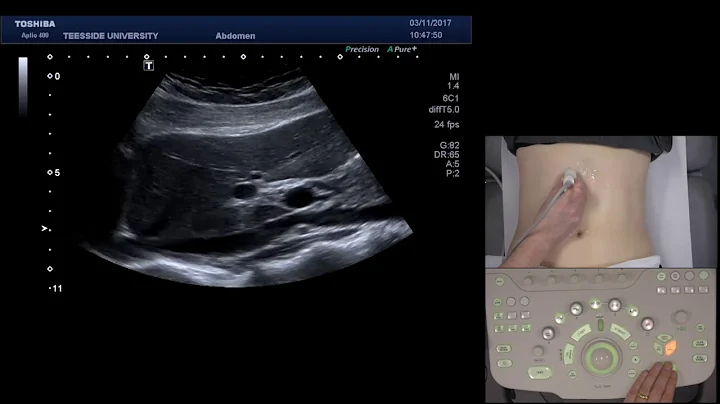This screenshot has height=404, width=720.
Task: Click the '6C1' probe label
Action: tap(450, 98)
